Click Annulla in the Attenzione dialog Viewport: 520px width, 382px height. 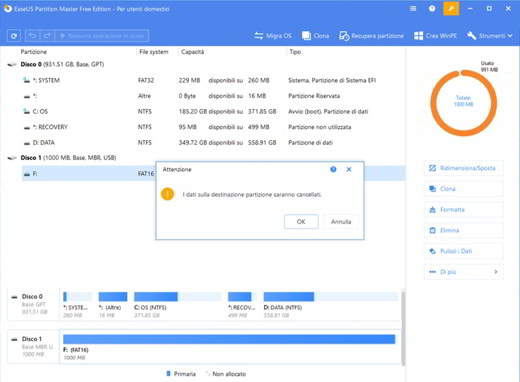click(341, 222)
